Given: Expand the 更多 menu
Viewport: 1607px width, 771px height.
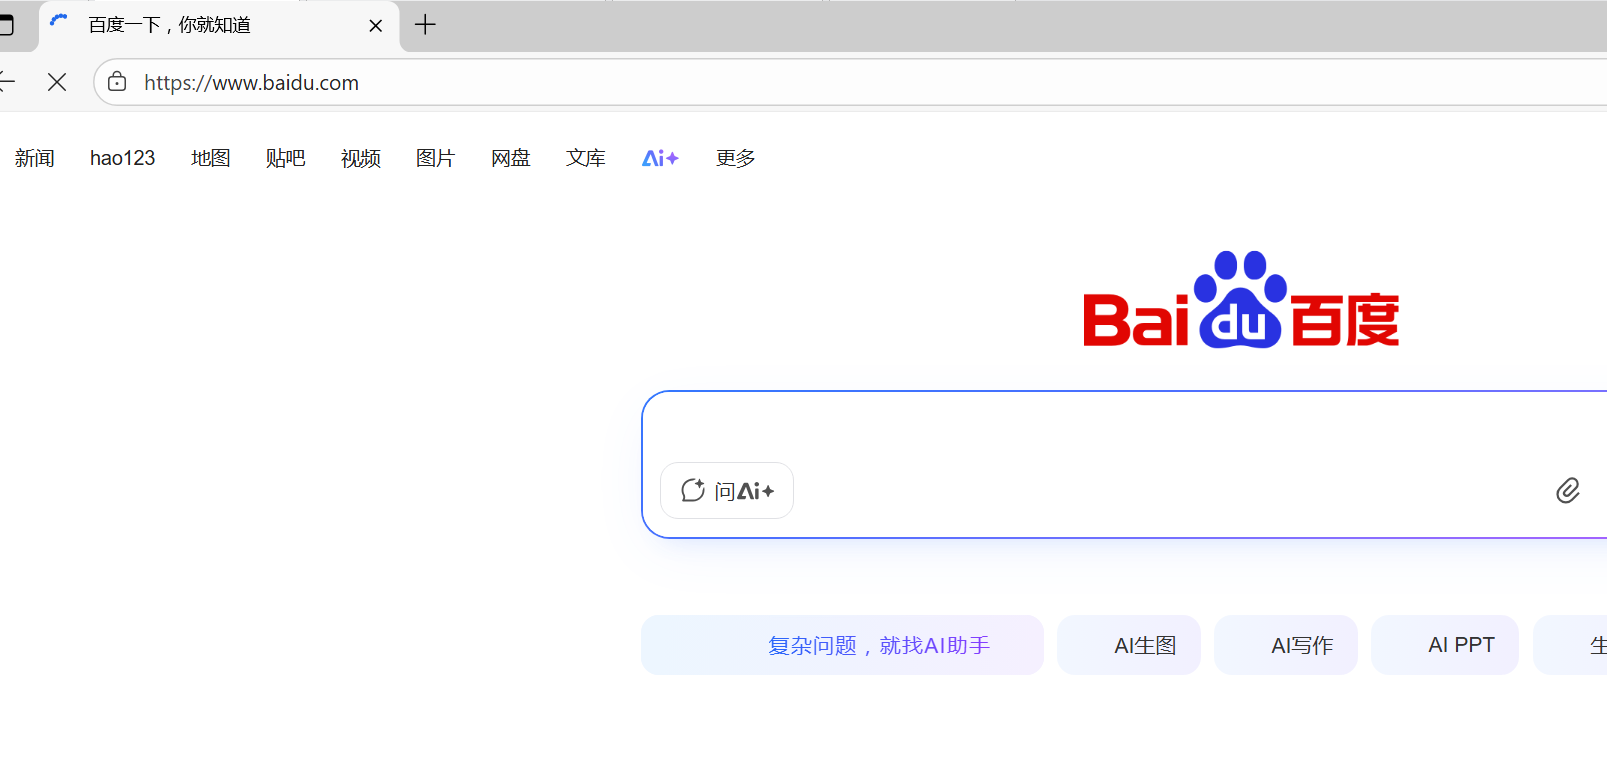Looking at the screenshot, I should [736, 158].
